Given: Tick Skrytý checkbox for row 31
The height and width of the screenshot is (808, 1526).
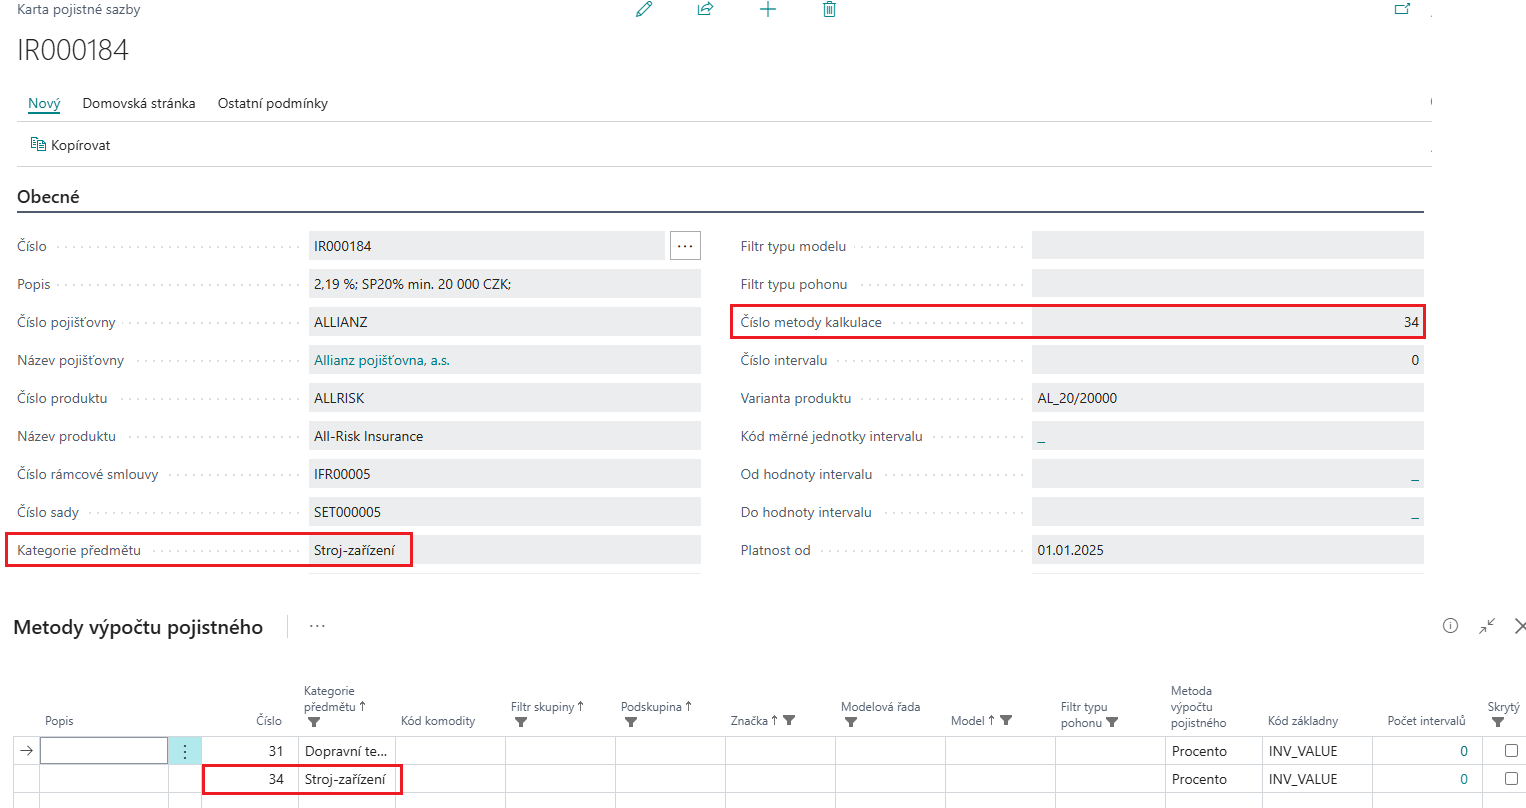Looking at the screenshot, I should click(x=1511, y=750).
